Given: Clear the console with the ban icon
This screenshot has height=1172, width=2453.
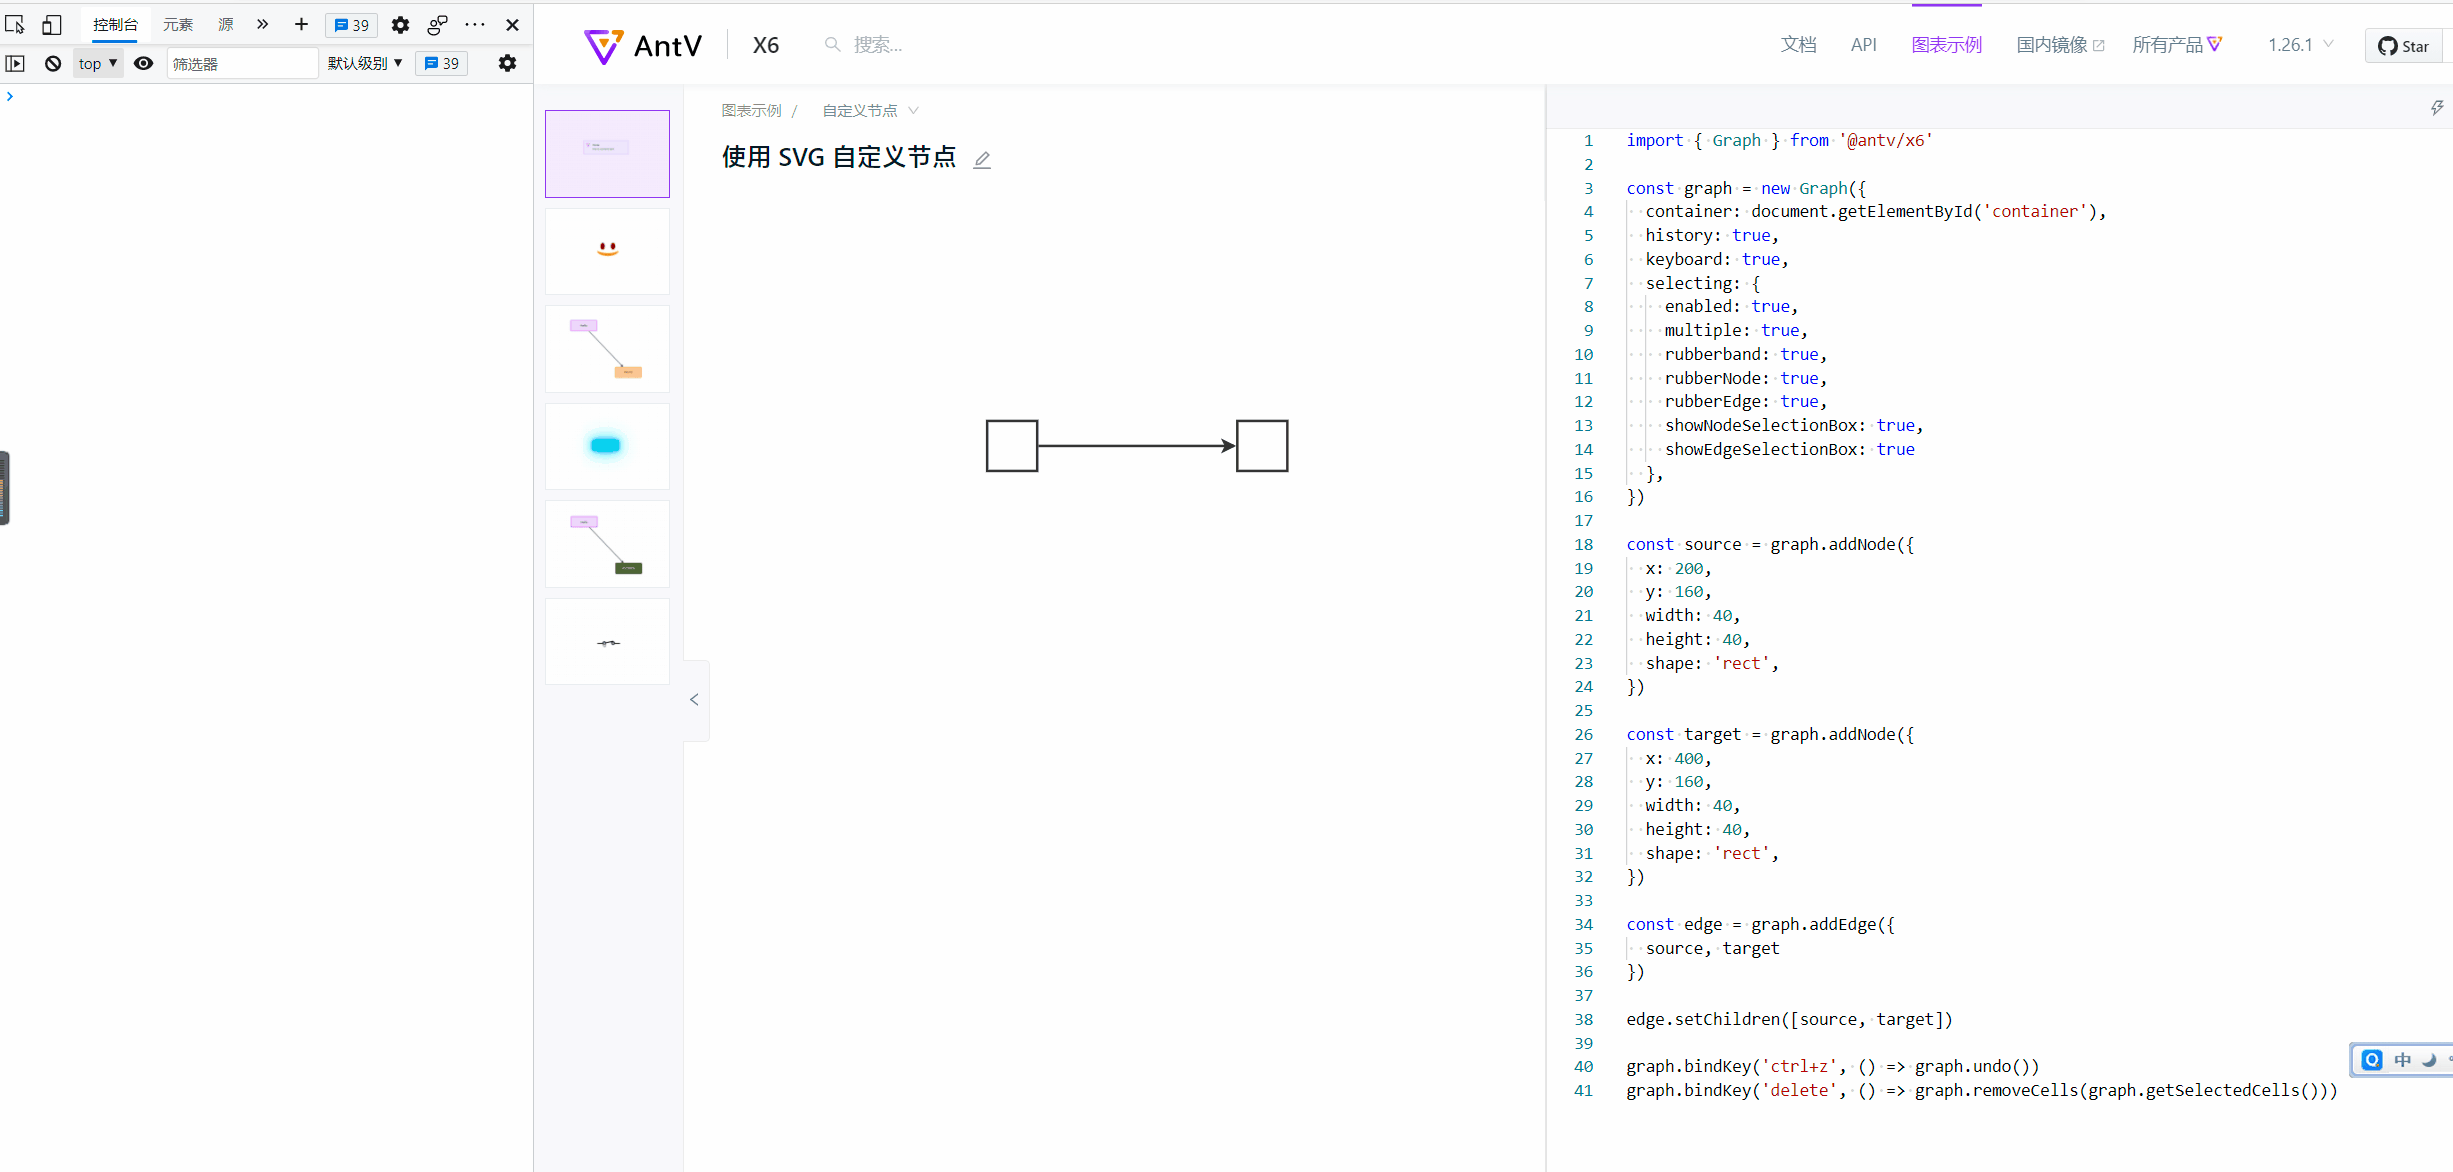Looking at the screenshot, I should click(x=51, y=63).
